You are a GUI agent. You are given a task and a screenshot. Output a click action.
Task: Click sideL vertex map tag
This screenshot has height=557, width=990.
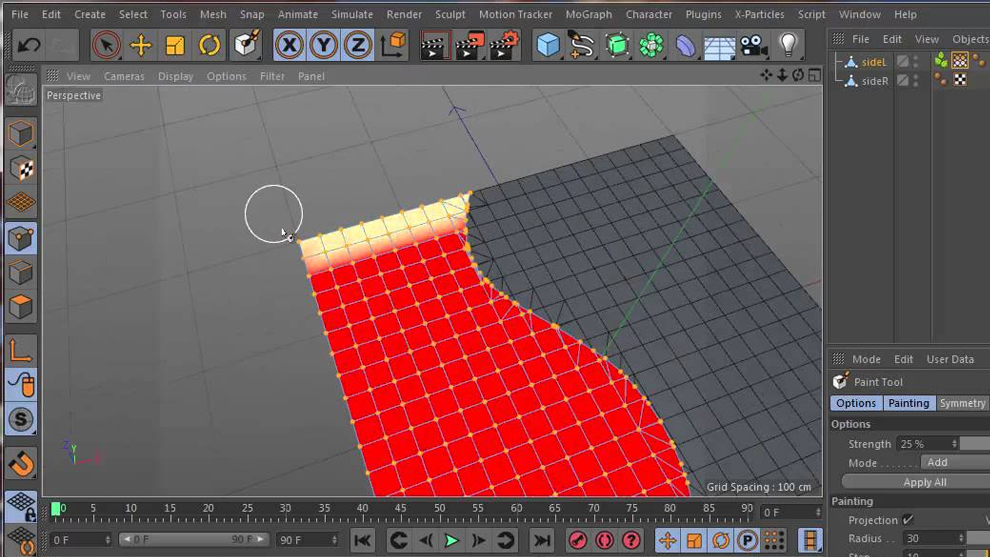point(960,61)
